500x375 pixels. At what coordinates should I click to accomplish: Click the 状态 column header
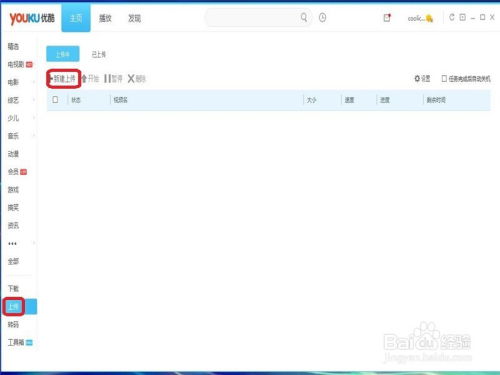[x=76, y=100]
